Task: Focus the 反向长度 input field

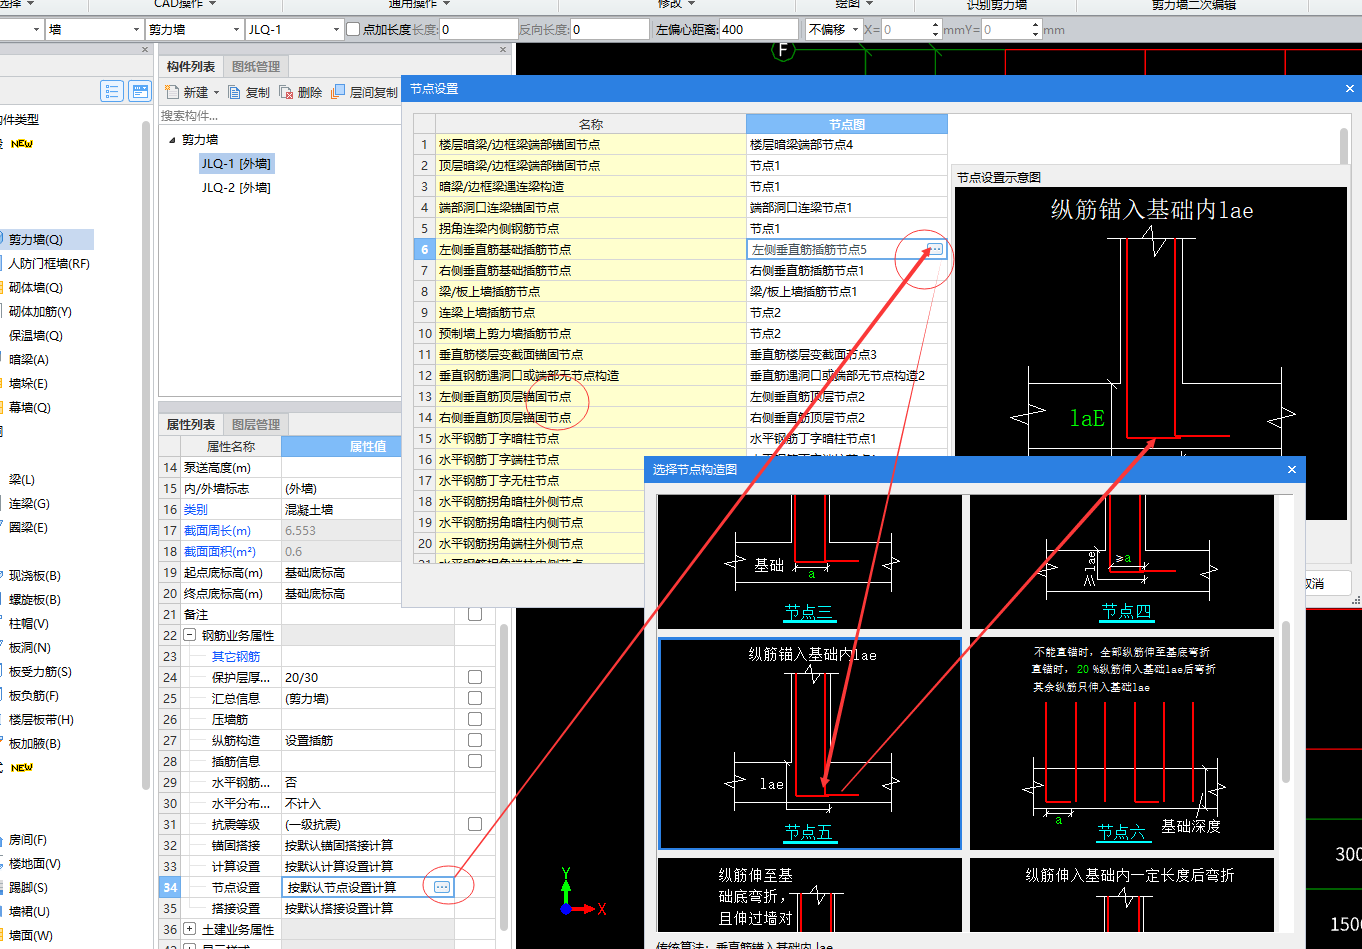Action: 609,29
